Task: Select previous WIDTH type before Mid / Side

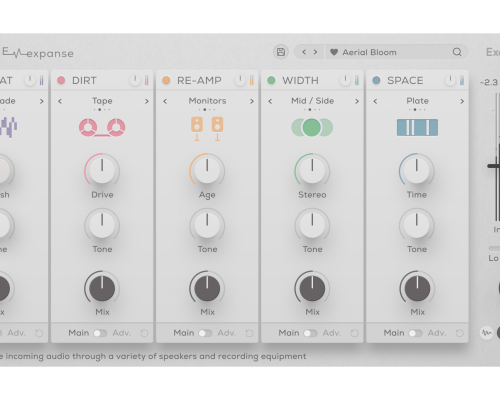Action: click(x=270, y=101)
